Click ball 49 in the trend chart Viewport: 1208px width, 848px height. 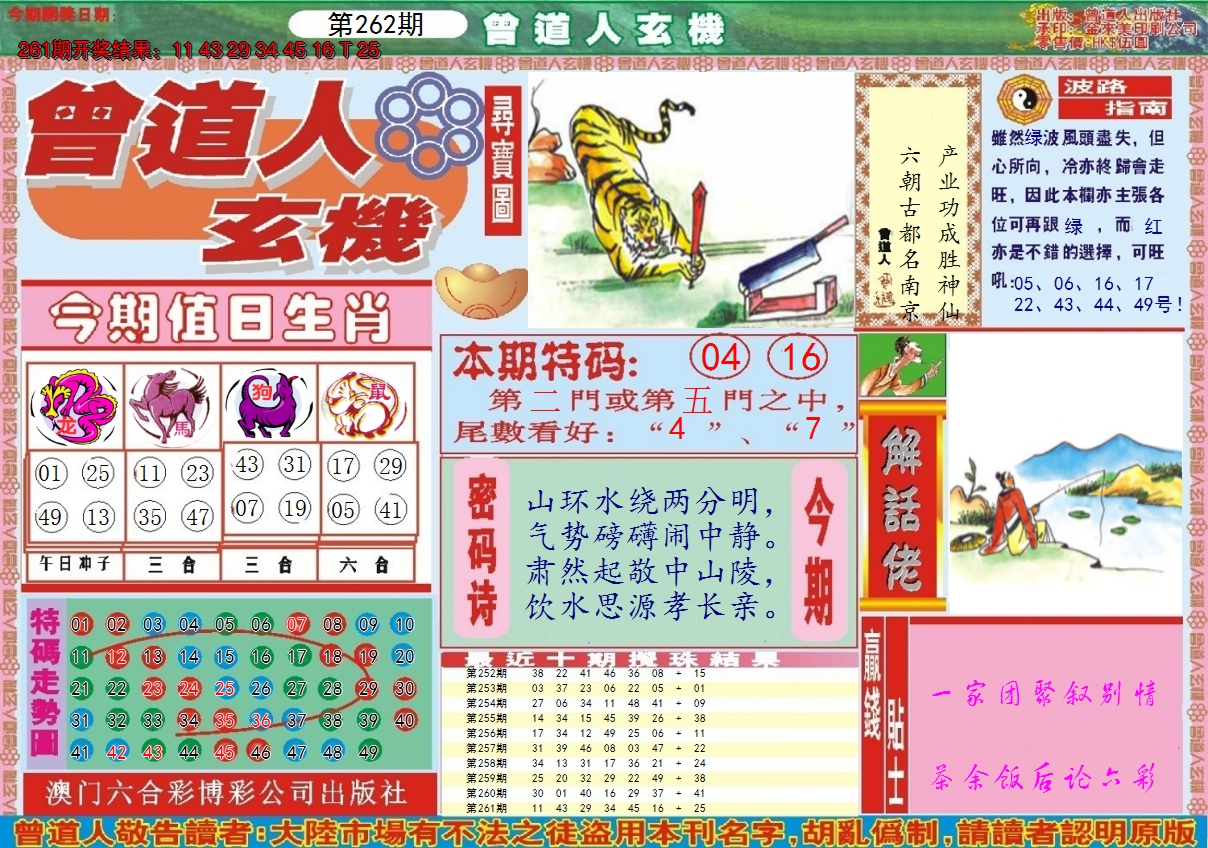pos(368,752)
